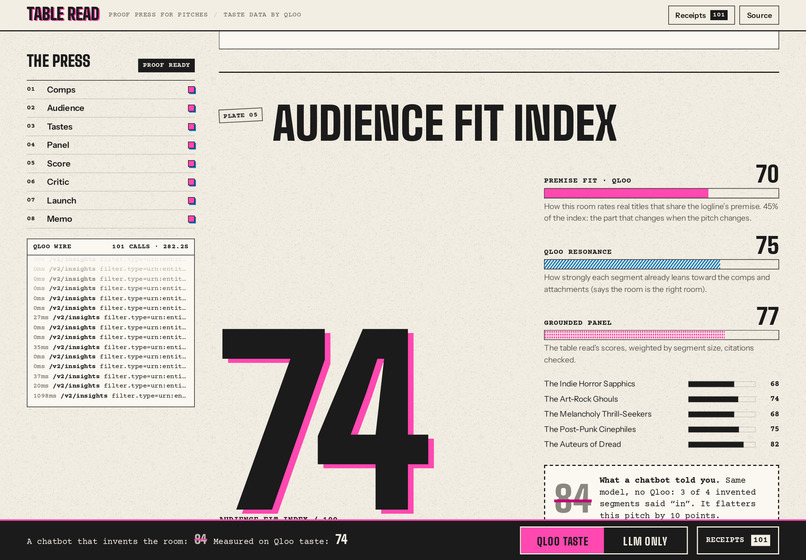Select The Post-Punk Cinephiles segment
The image size is (806, 560).
[x=661, y=429]
